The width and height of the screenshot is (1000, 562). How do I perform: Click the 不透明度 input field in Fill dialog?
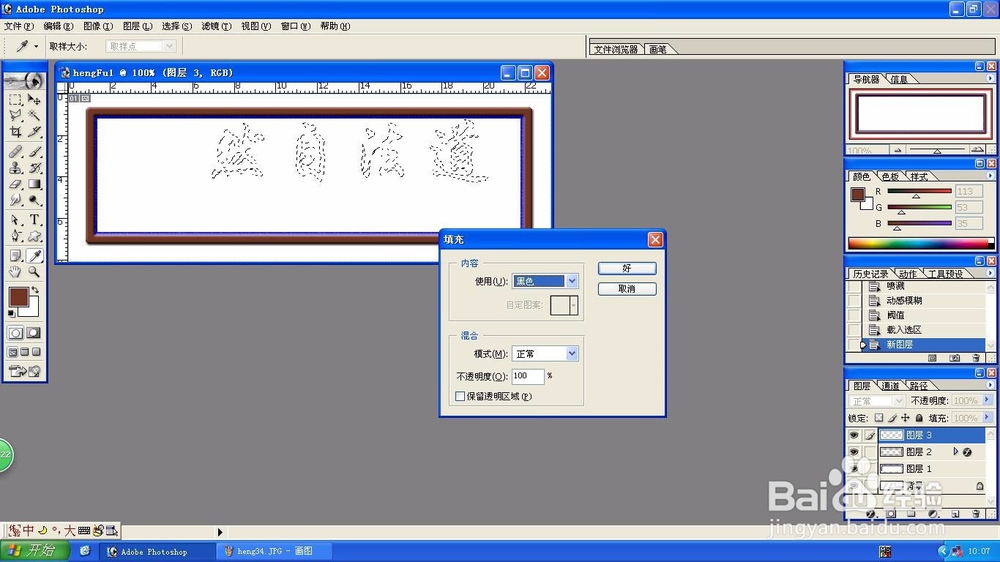pyautogui.click(x=527, y=376)
